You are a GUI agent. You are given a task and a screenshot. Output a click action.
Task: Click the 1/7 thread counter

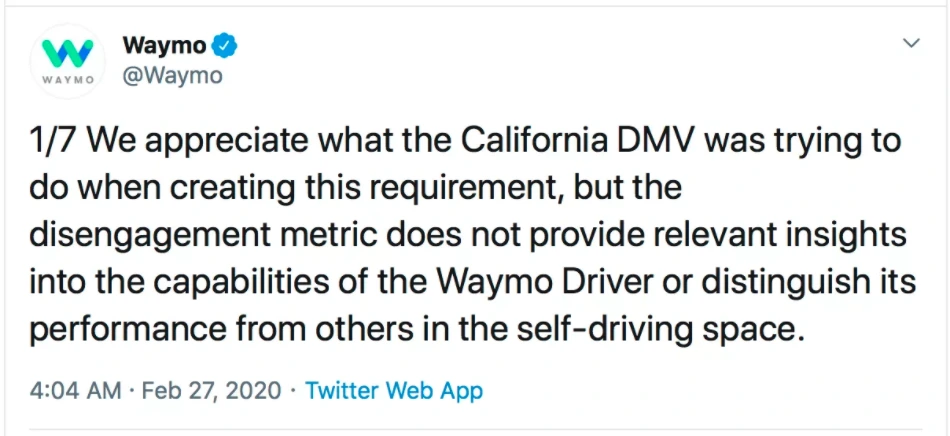pos(51,142)
